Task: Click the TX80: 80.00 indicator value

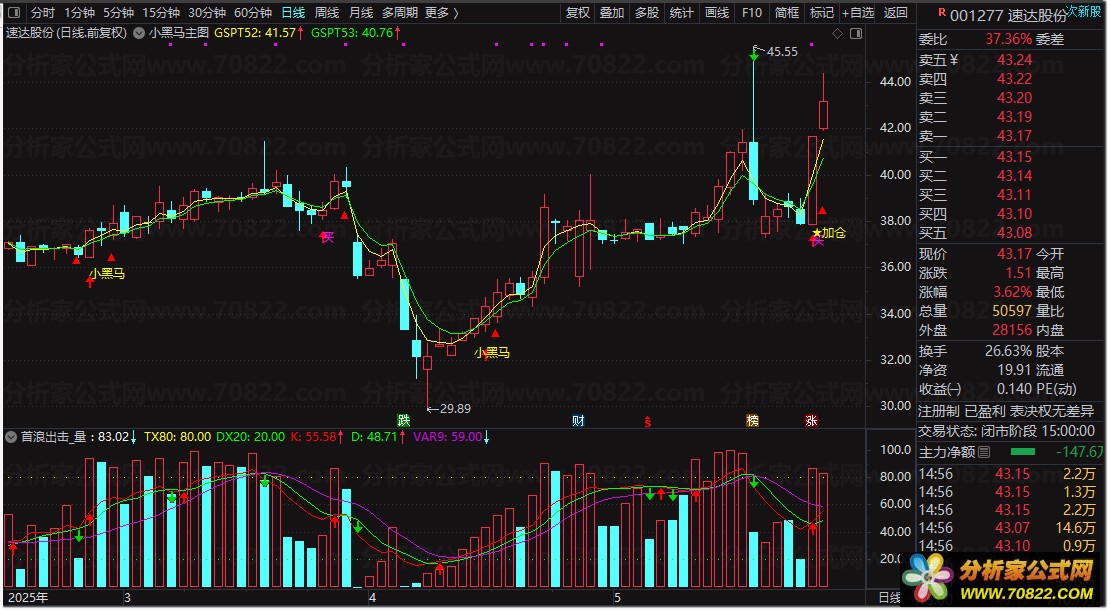Action: point(177,437)
